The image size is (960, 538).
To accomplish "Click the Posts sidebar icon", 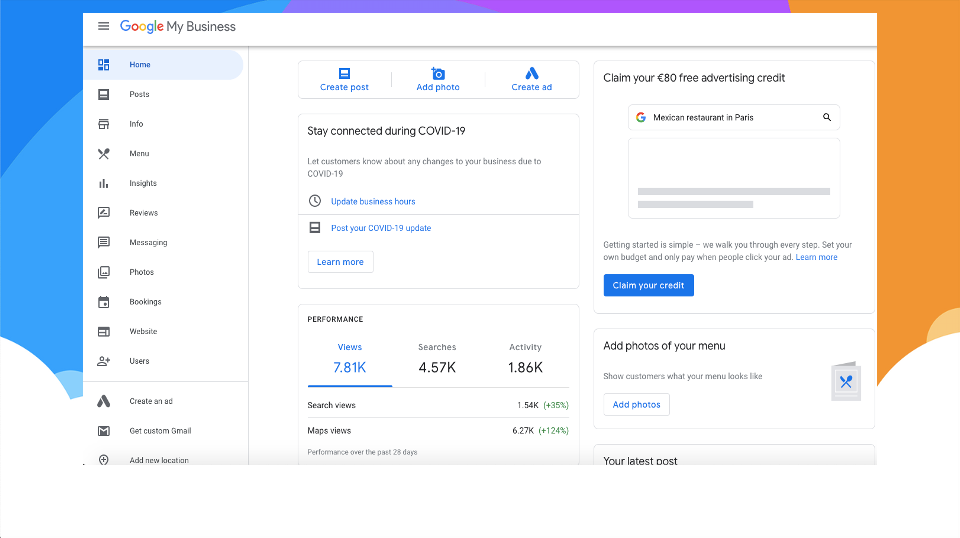I will coord(103,94).
